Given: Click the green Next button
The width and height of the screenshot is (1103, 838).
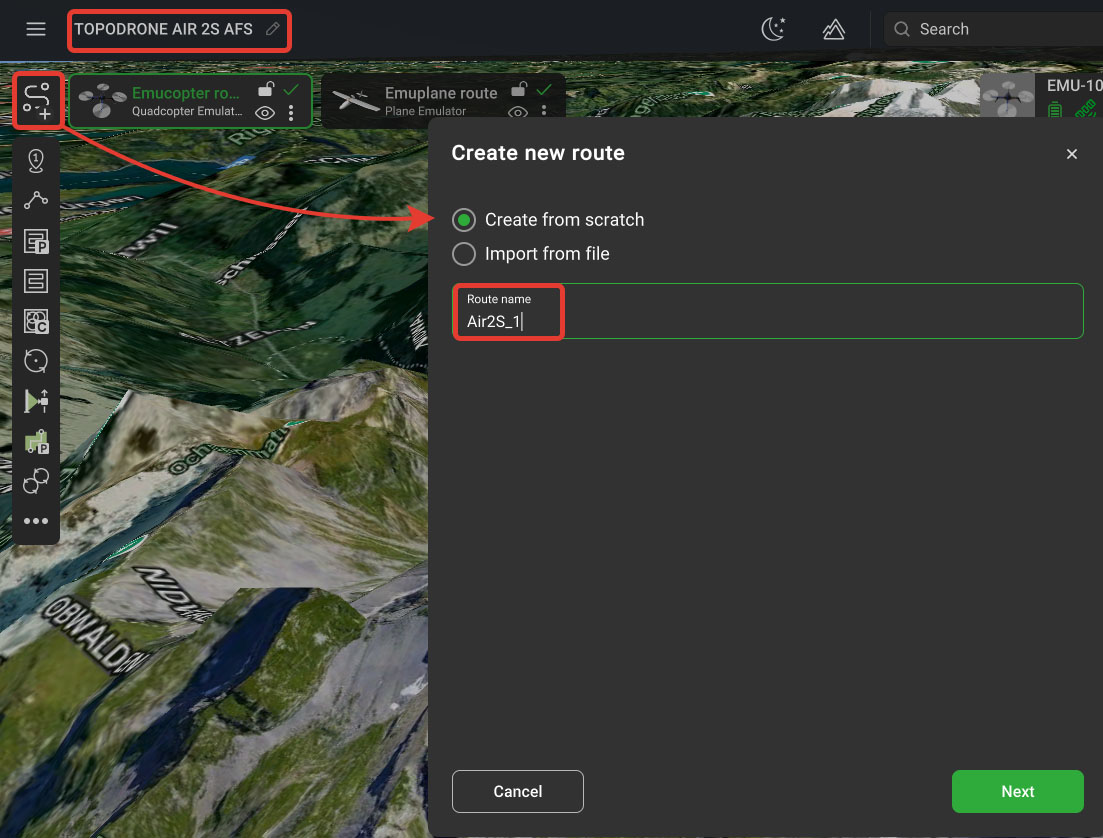Looking at the screenshot, I should pos(1017,792).
